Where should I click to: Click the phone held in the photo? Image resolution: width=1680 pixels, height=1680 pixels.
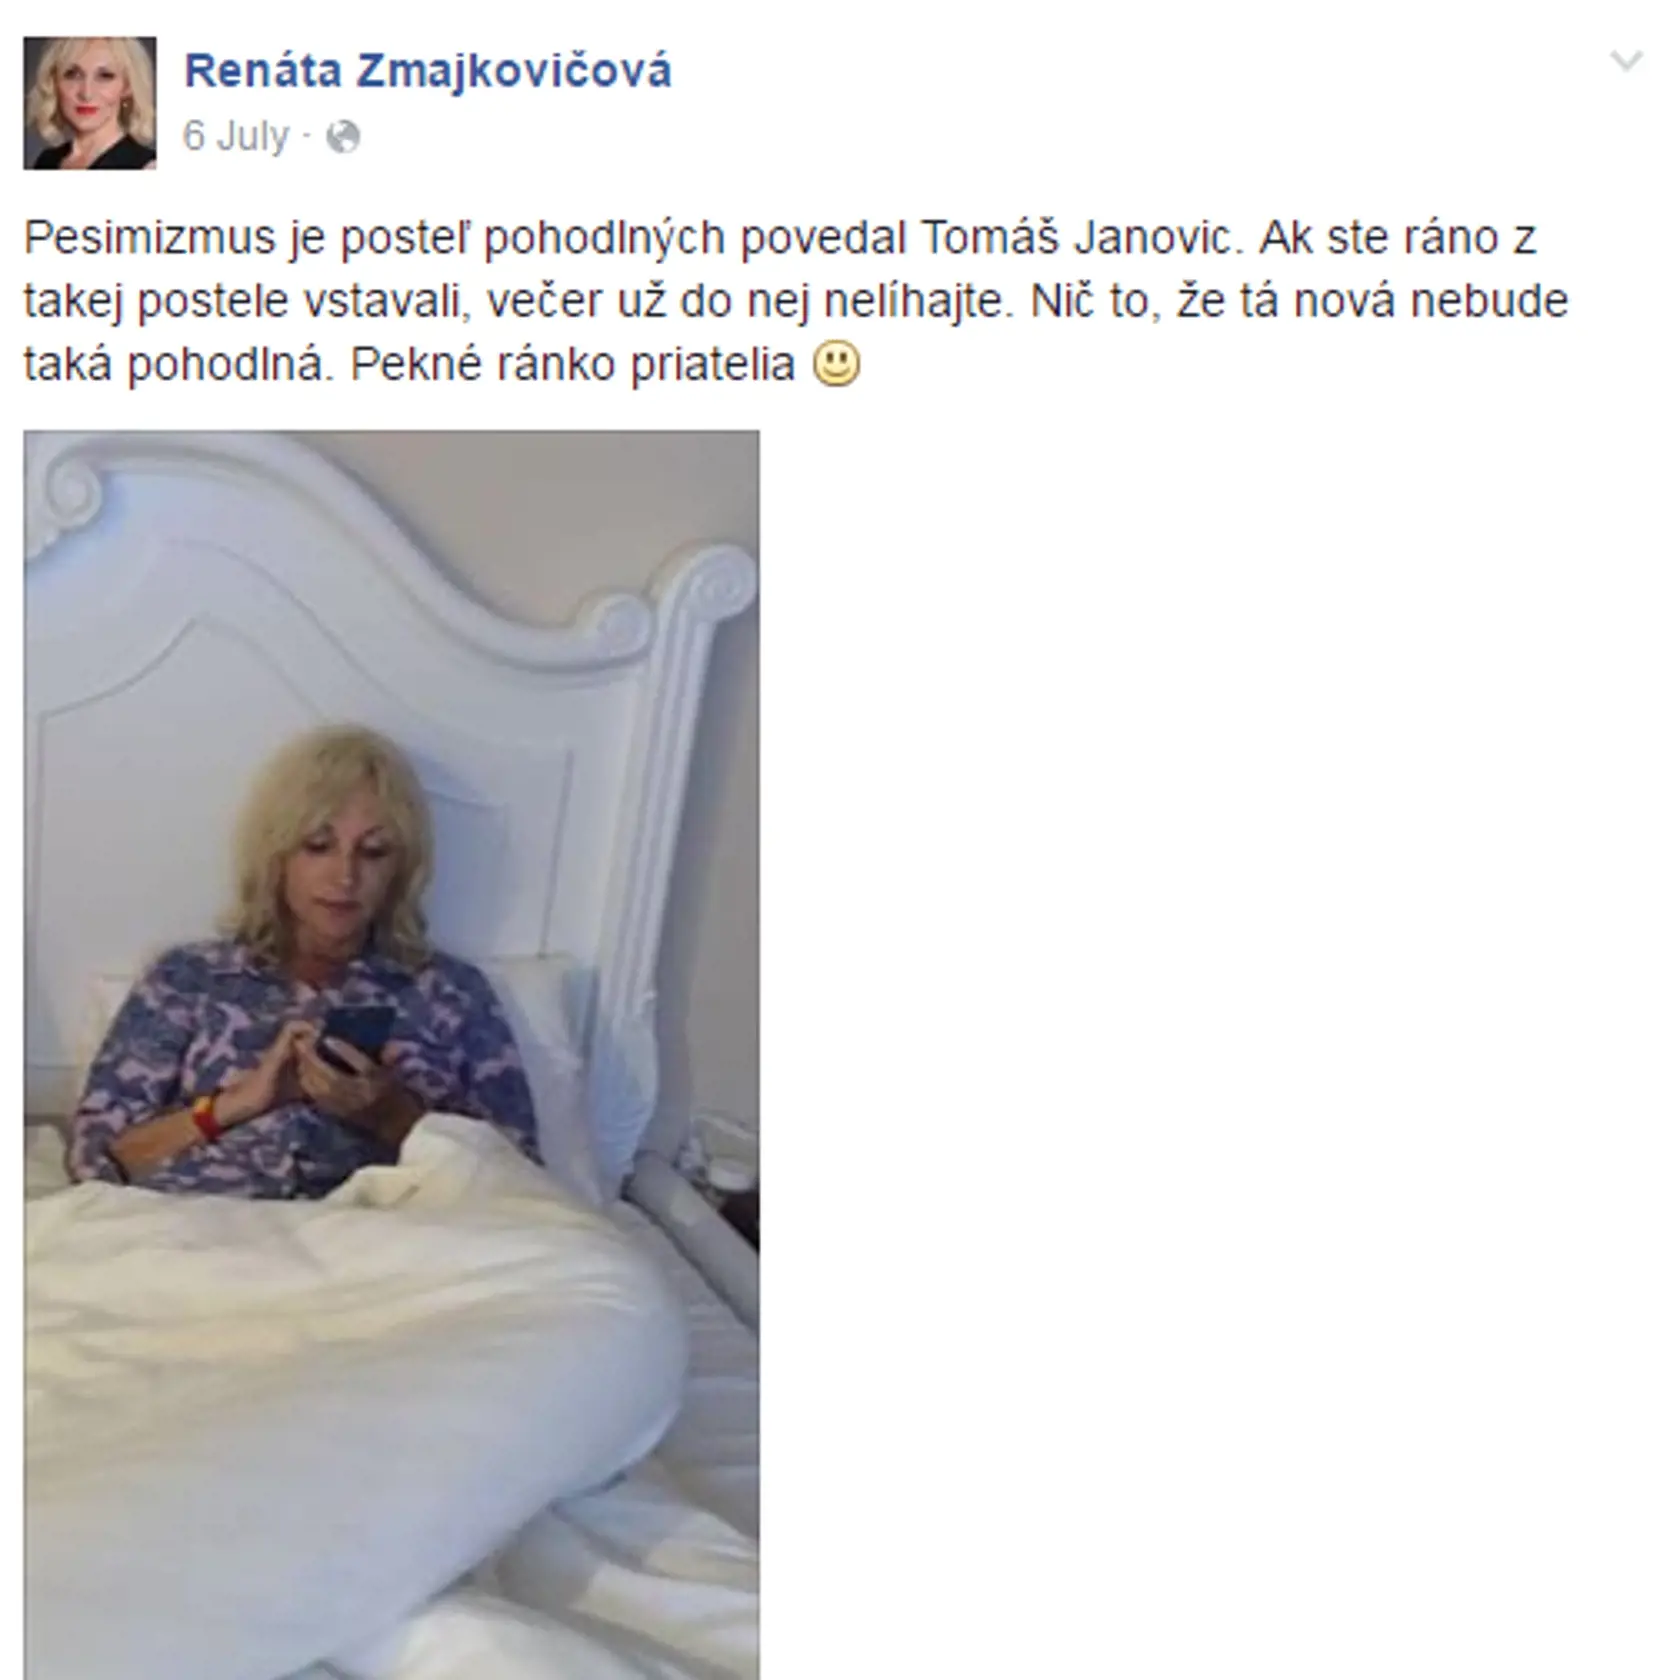click(352, 1040)
